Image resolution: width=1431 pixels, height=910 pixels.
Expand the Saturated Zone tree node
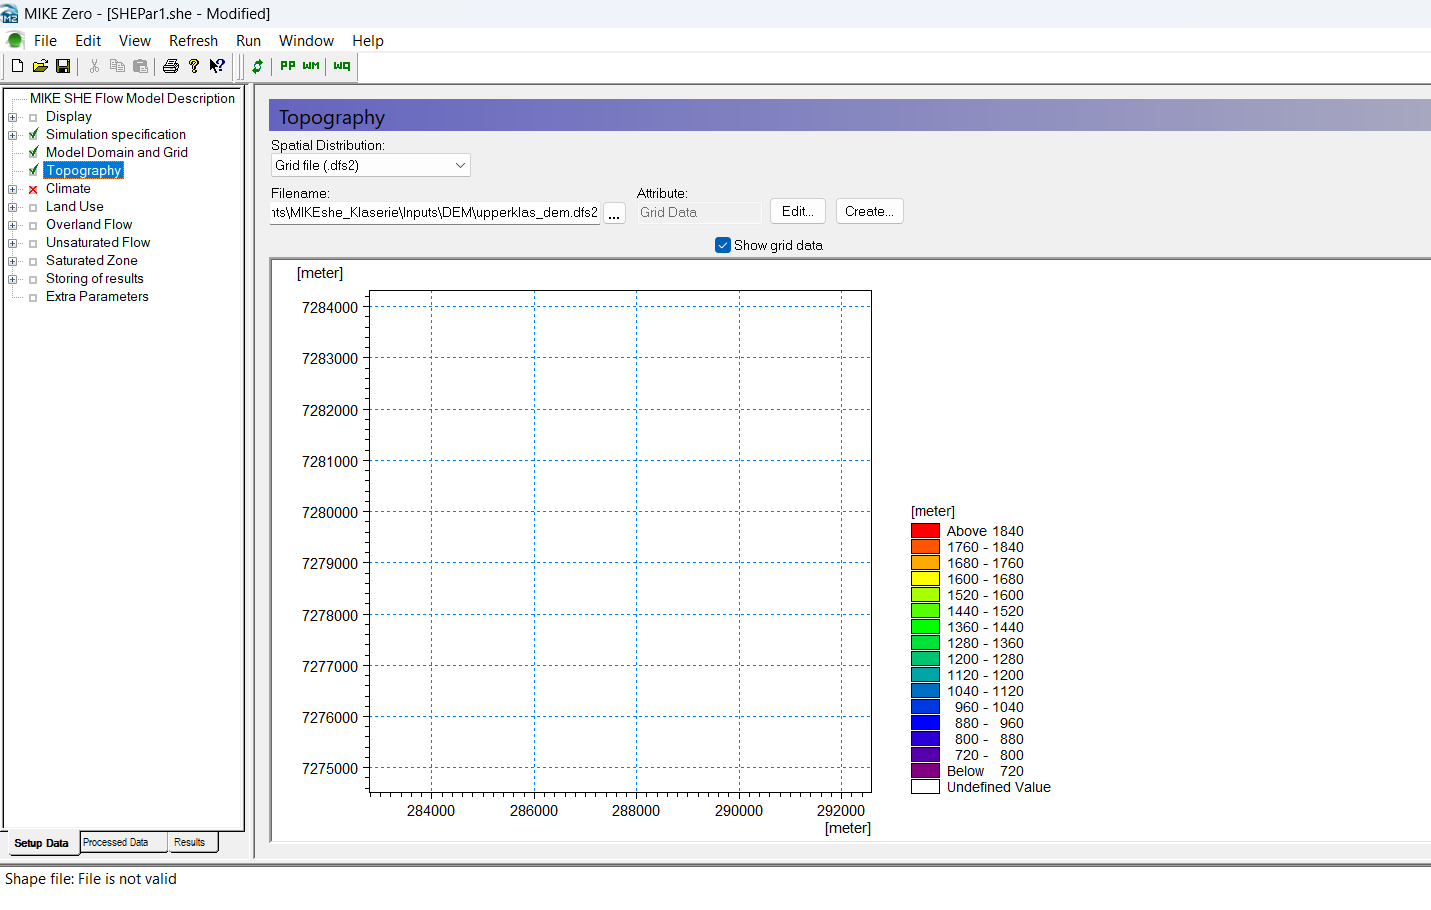(x=12, y=261)
